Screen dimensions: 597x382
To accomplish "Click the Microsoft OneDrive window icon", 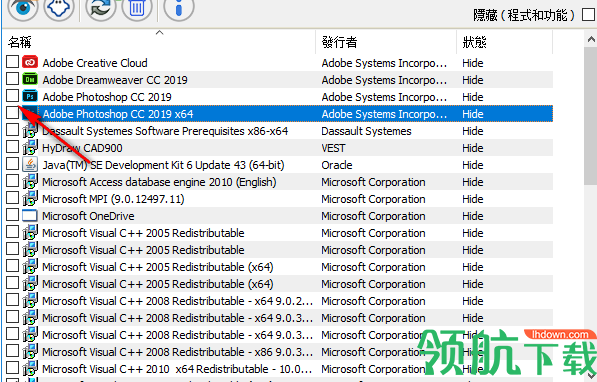I will pos(30,216).
